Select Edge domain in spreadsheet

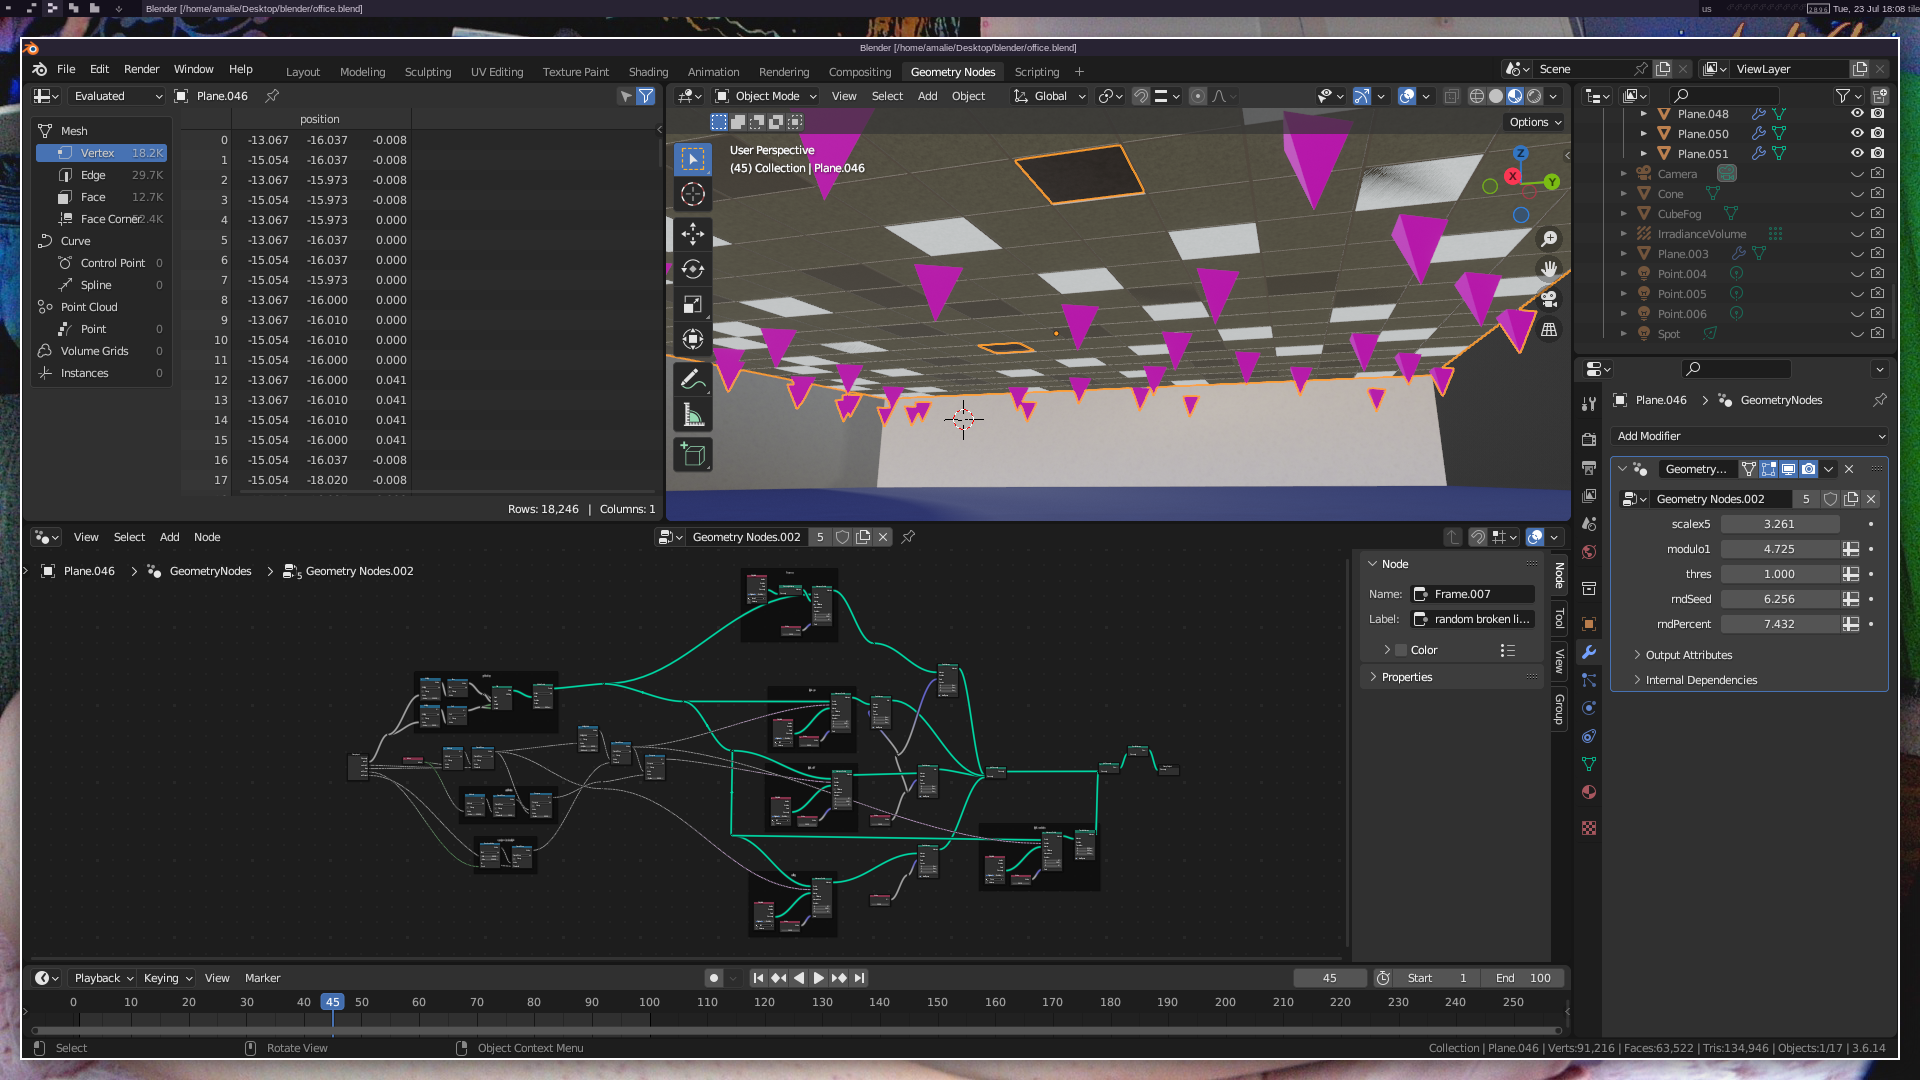(x=93, y=175)
